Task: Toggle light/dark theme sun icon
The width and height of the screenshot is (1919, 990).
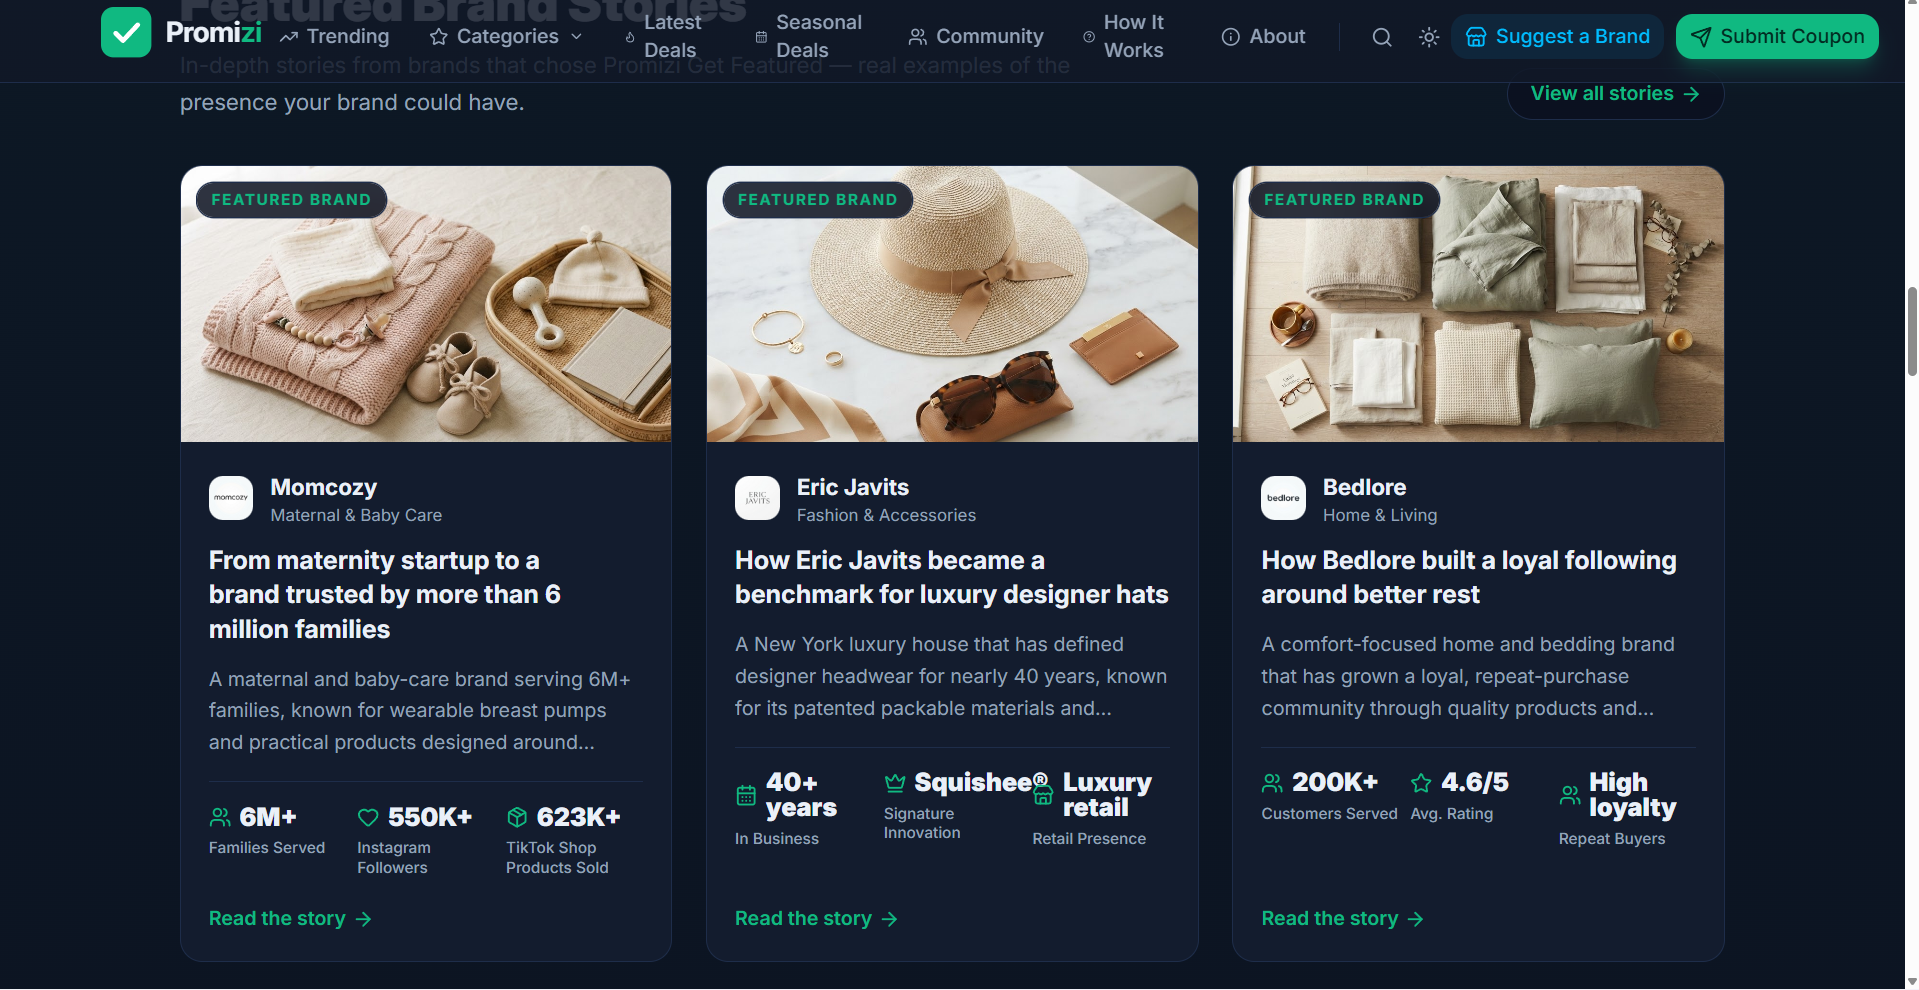Action: [1429, 37]
